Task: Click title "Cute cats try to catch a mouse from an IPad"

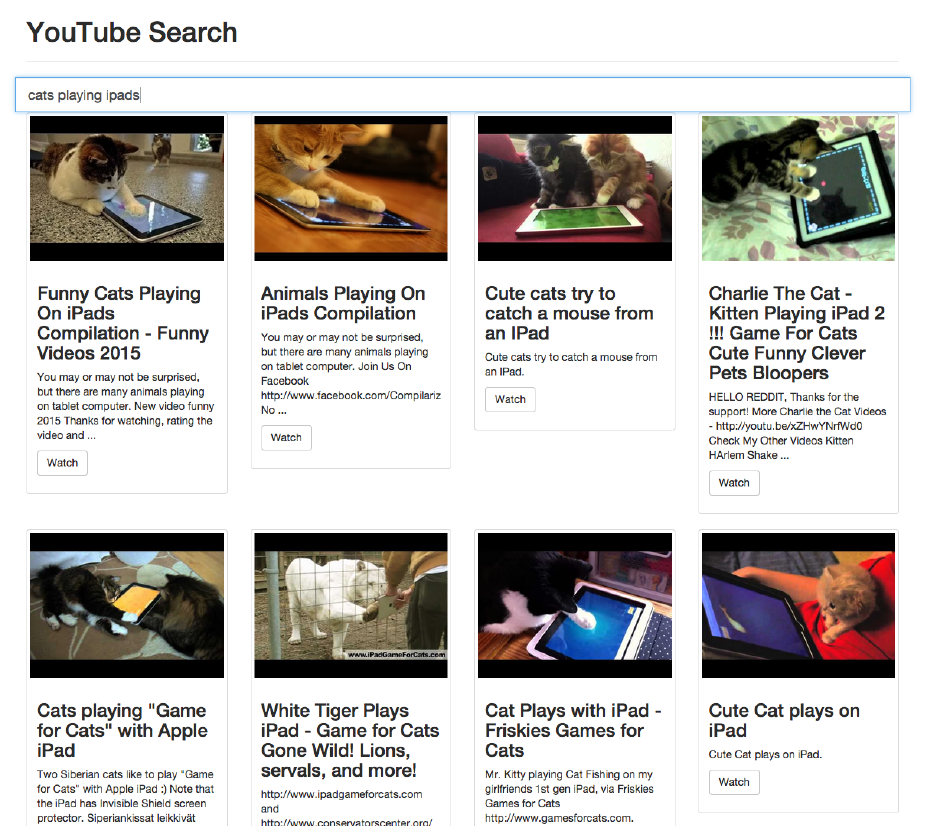Action: [569, 313]
